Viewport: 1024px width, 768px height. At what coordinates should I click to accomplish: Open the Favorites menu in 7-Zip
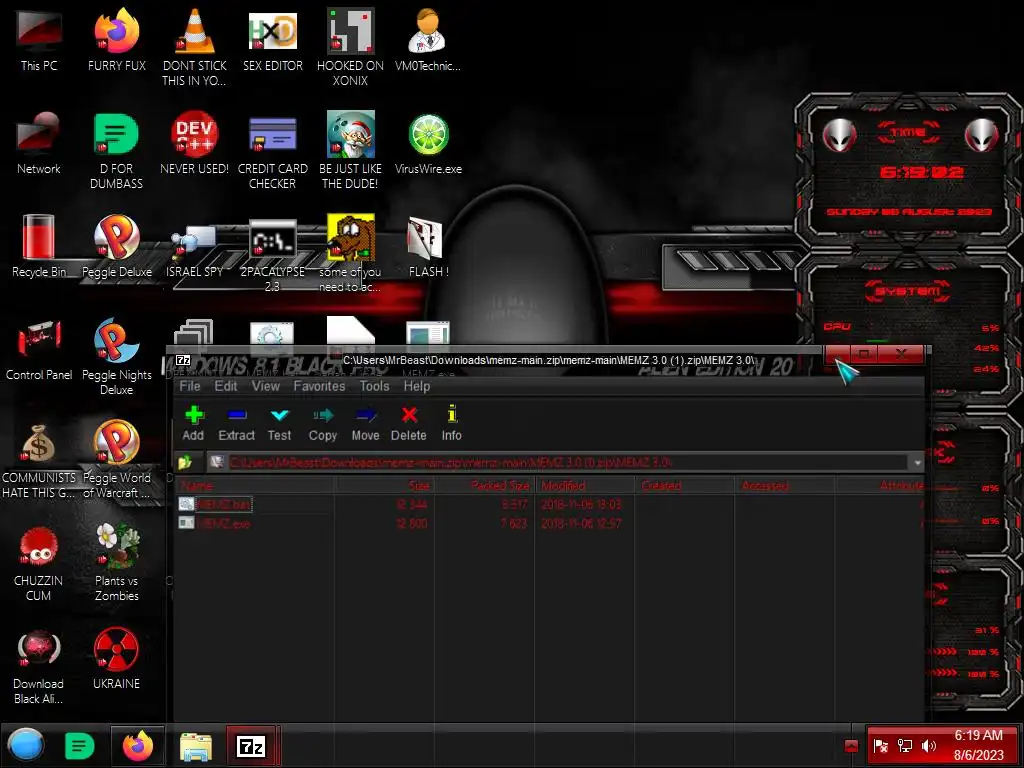[319, 386]
